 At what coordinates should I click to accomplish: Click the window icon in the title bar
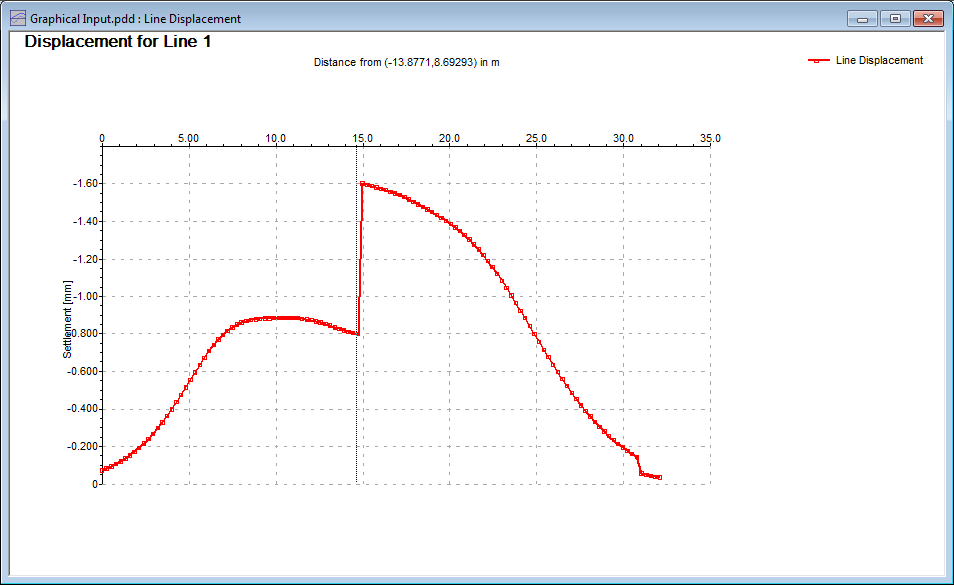pos(18,18)
